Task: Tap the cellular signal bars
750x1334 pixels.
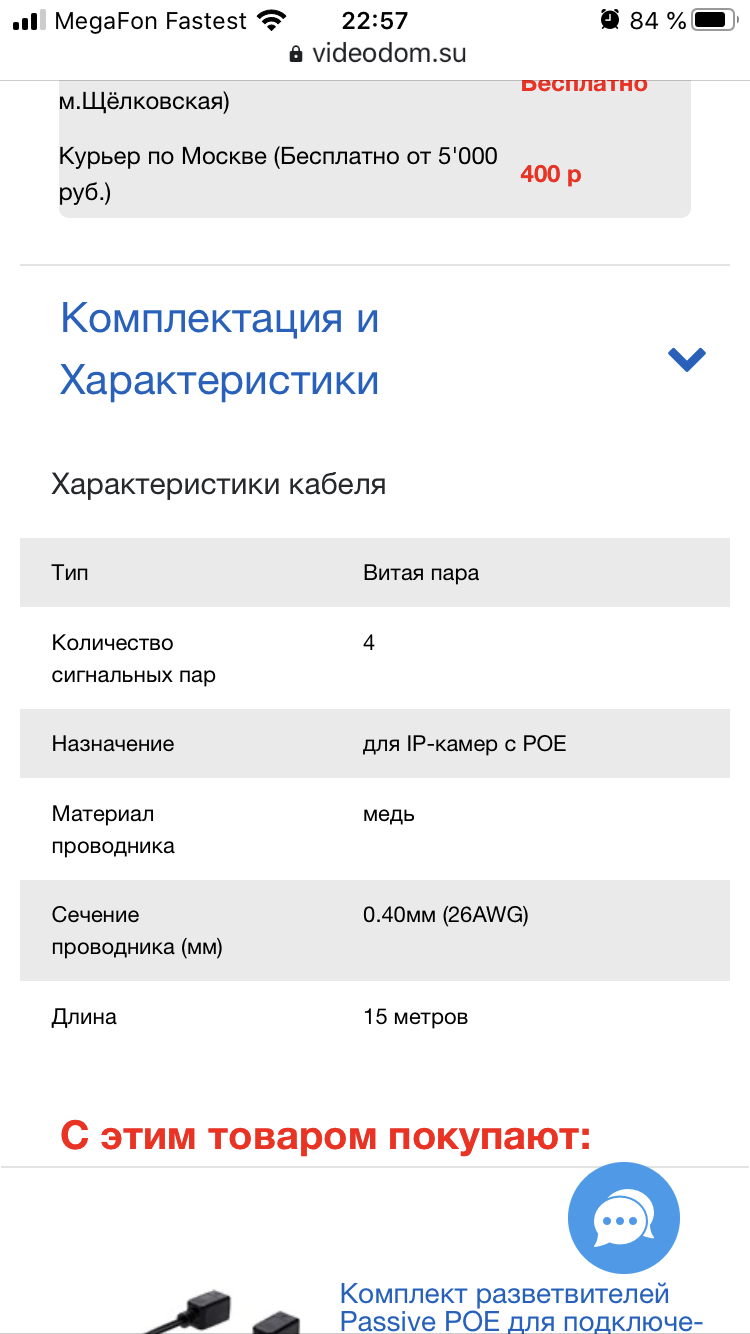Action: coord(29,20)
